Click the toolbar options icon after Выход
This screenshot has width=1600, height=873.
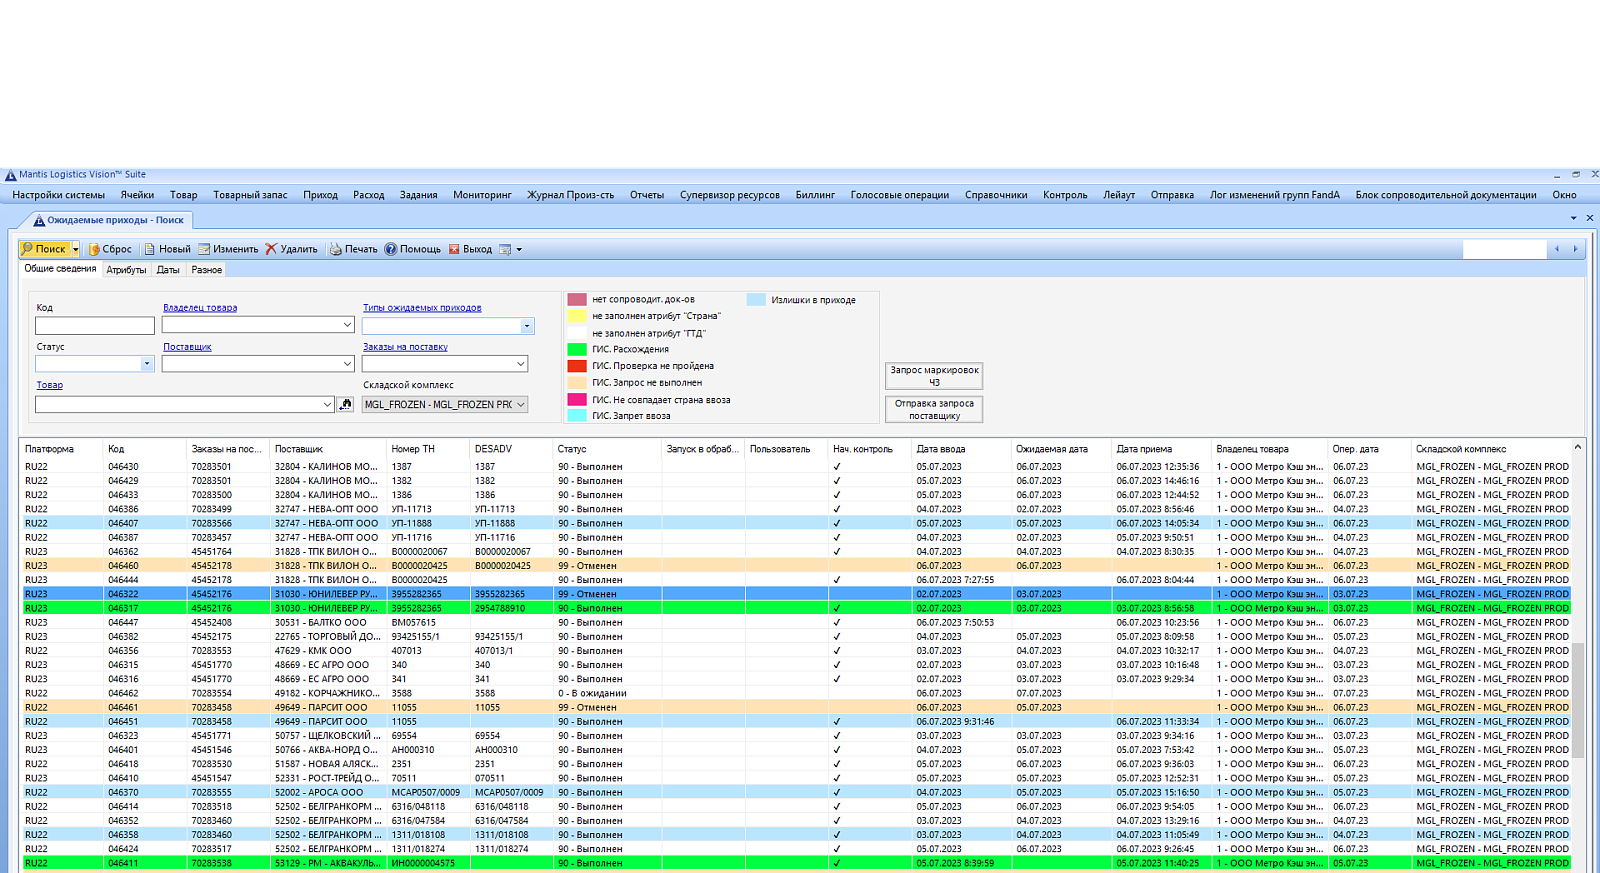point(506,249)
